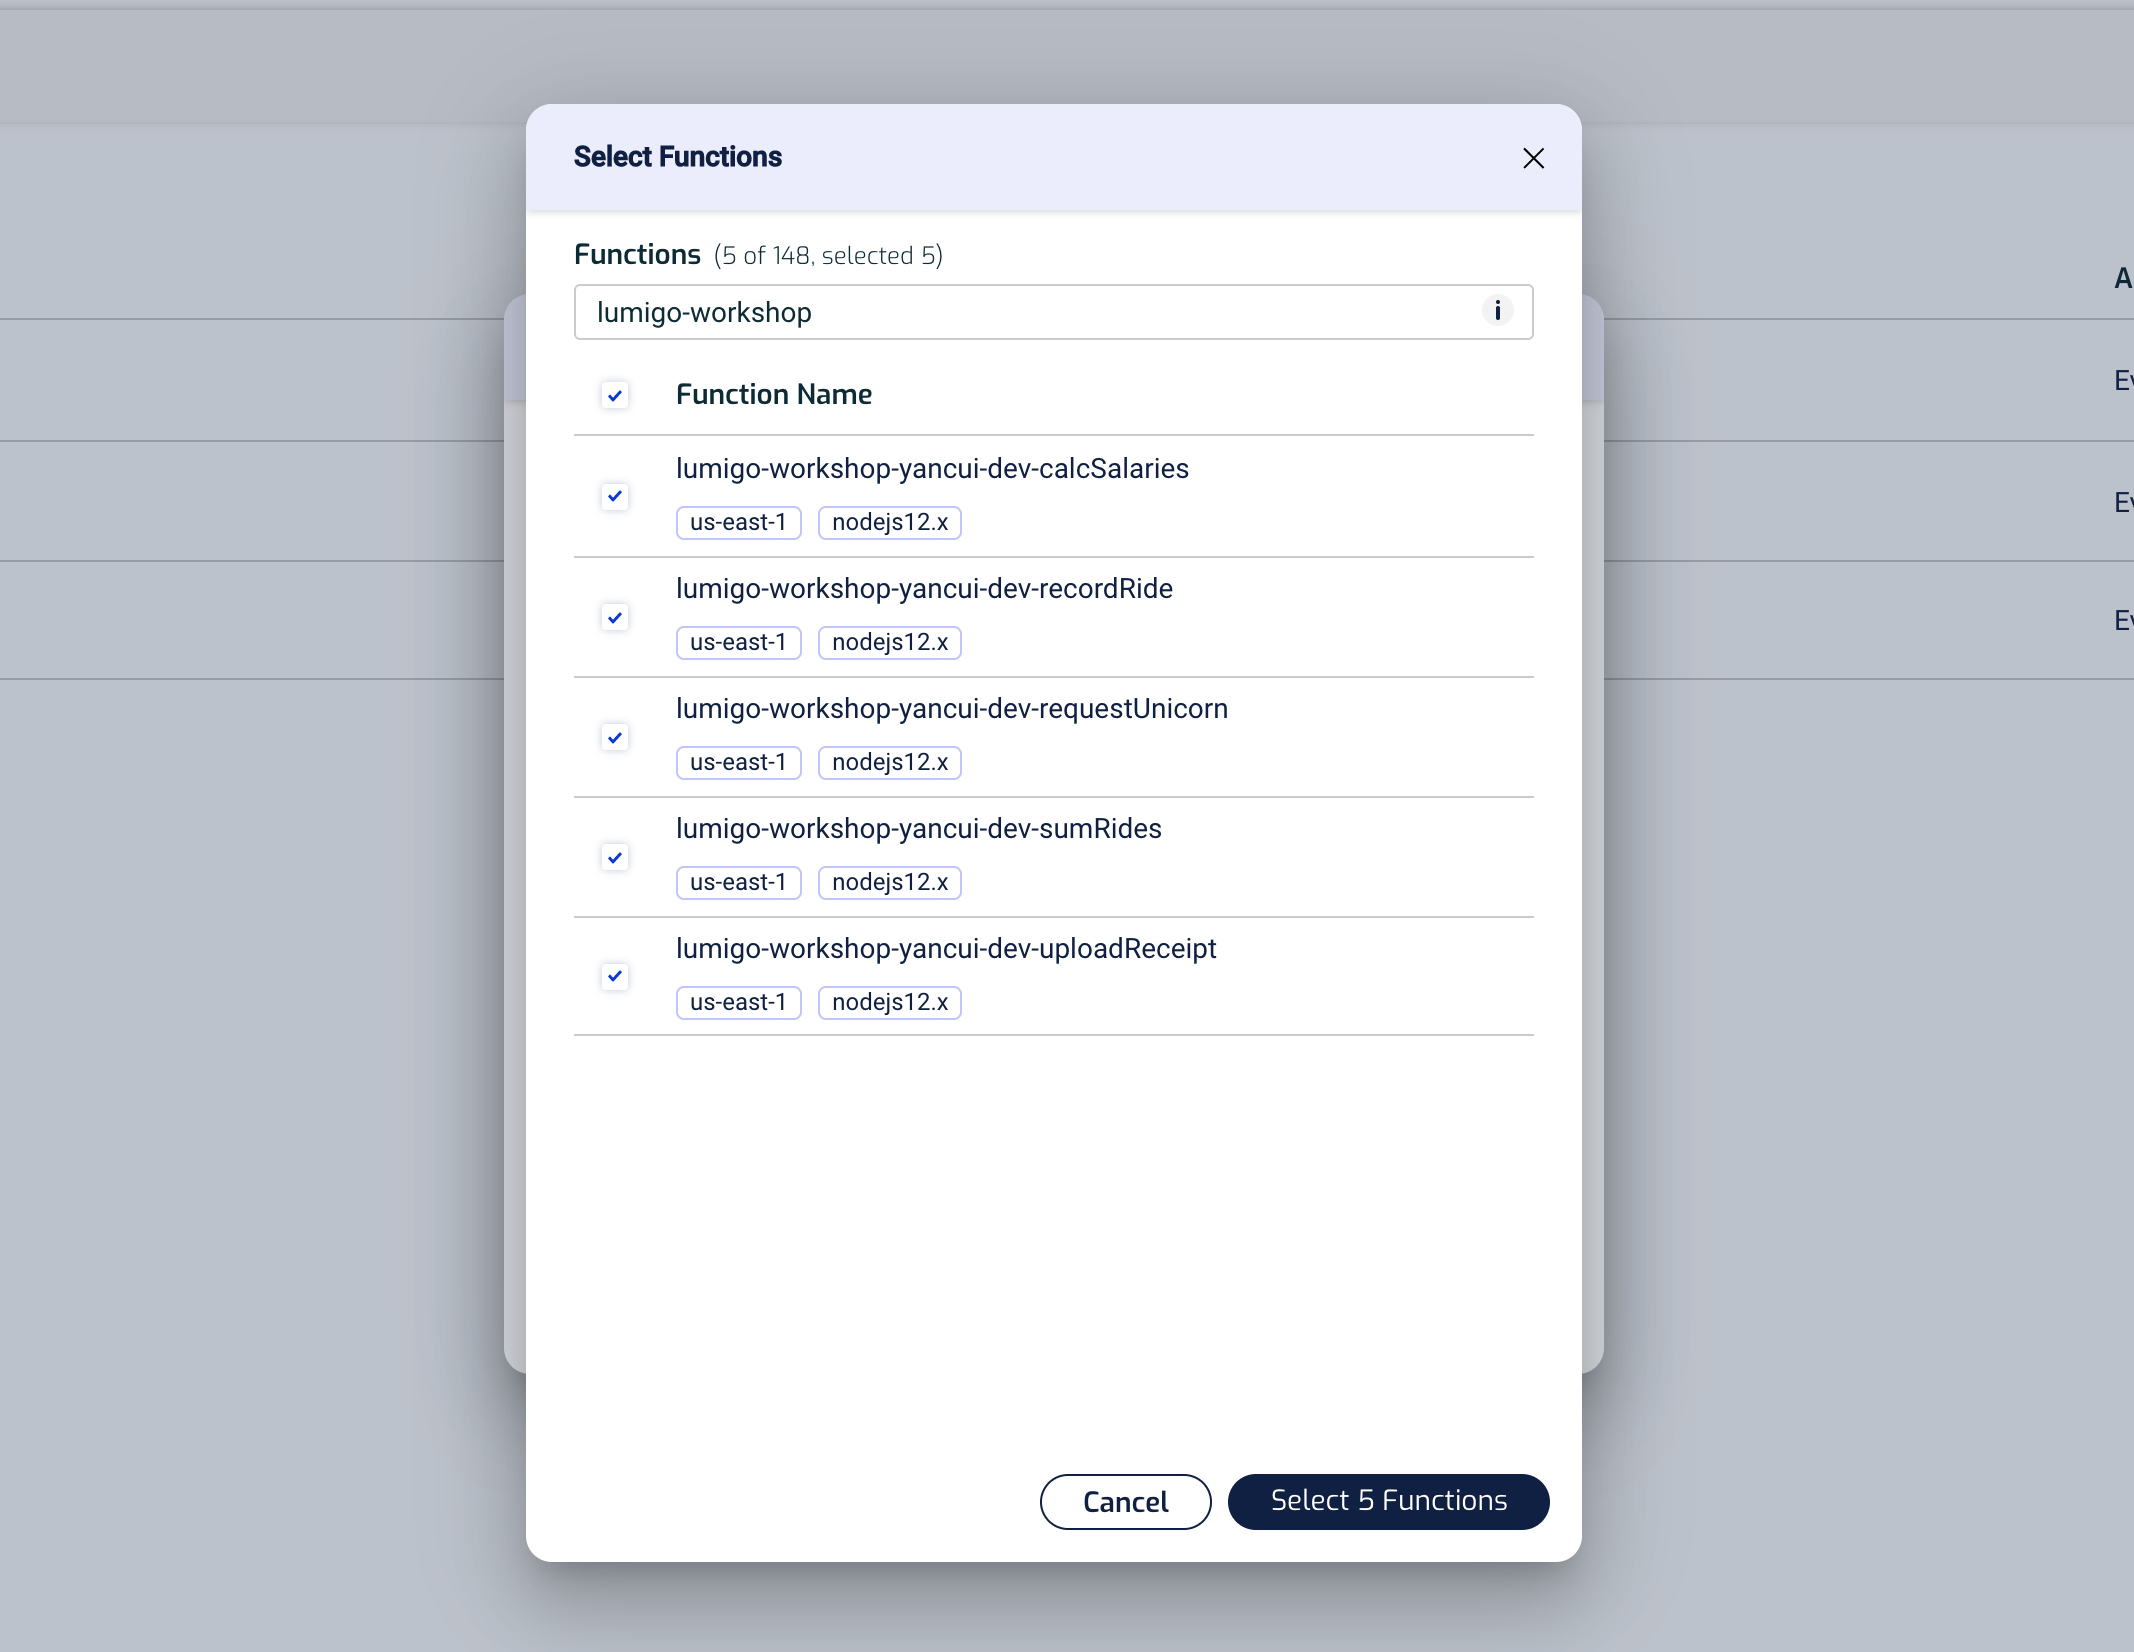Viewport: 2134px width, 1652px height.
Task: Click us-east-1 tag under sumRides
Action: [x=739, y=882]
